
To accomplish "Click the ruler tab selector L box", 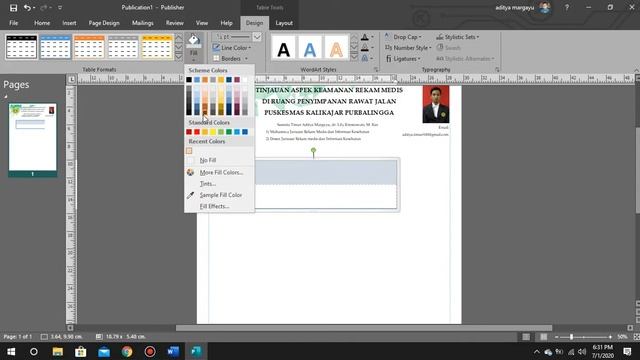I will pyautogui.click(x=71, y=79).
